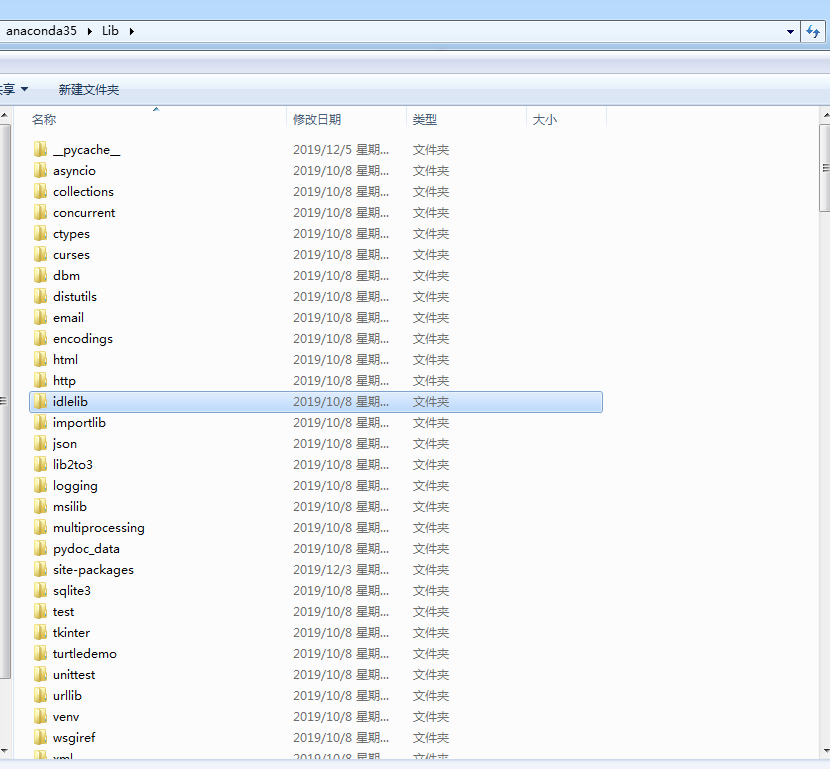Click the sqlite3 folder icon
Viewport: 830px width, 769px height.
pyautogui.click(x=40, y=591)
